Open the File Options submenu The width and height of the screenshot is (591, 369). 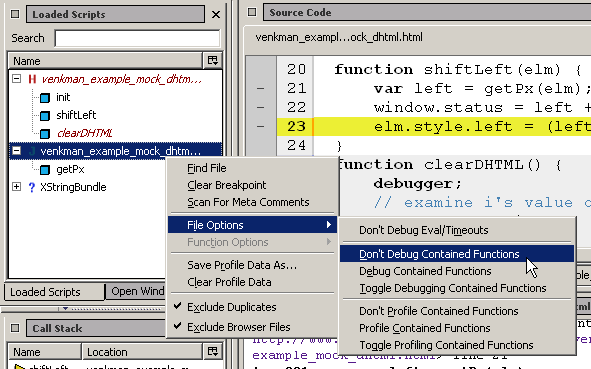[253, 225]
